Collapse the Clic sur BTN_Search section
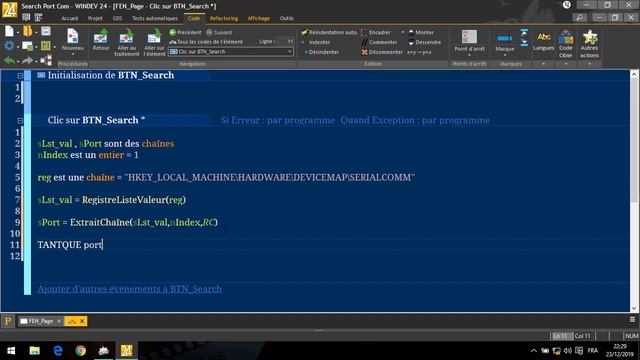Image resolution: width=640 pixels, height=360 pixels. (x=20, y=120)
